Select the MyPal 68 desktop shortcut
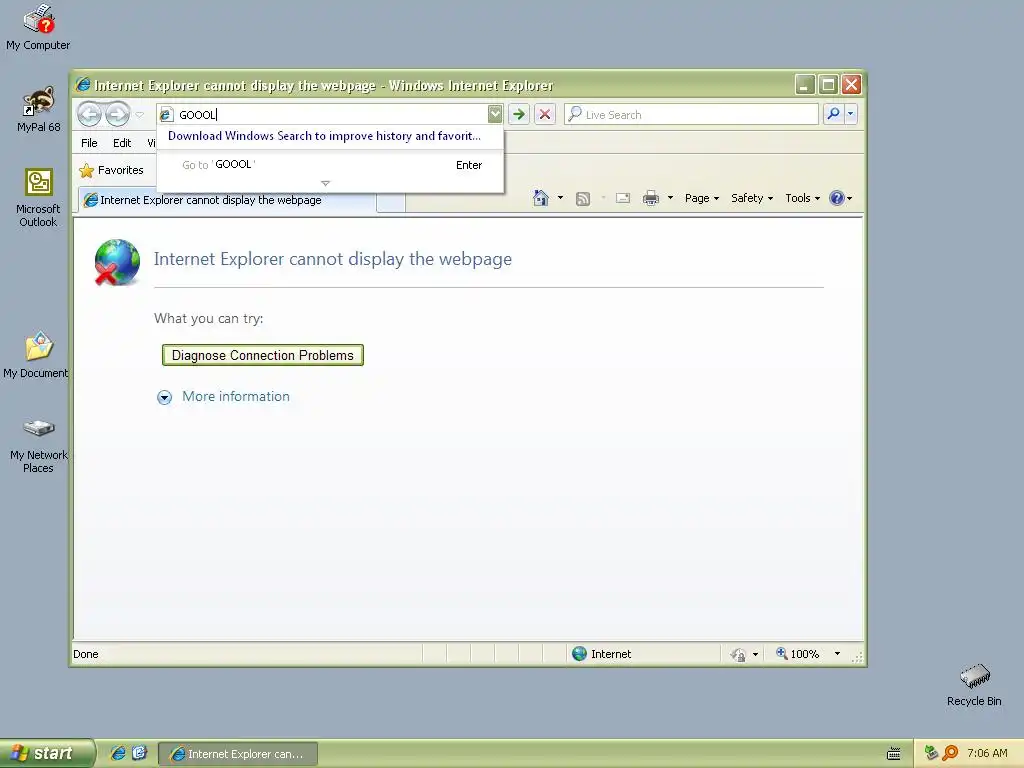This screenshot has width=1024, height=768. tap(39, 109)
